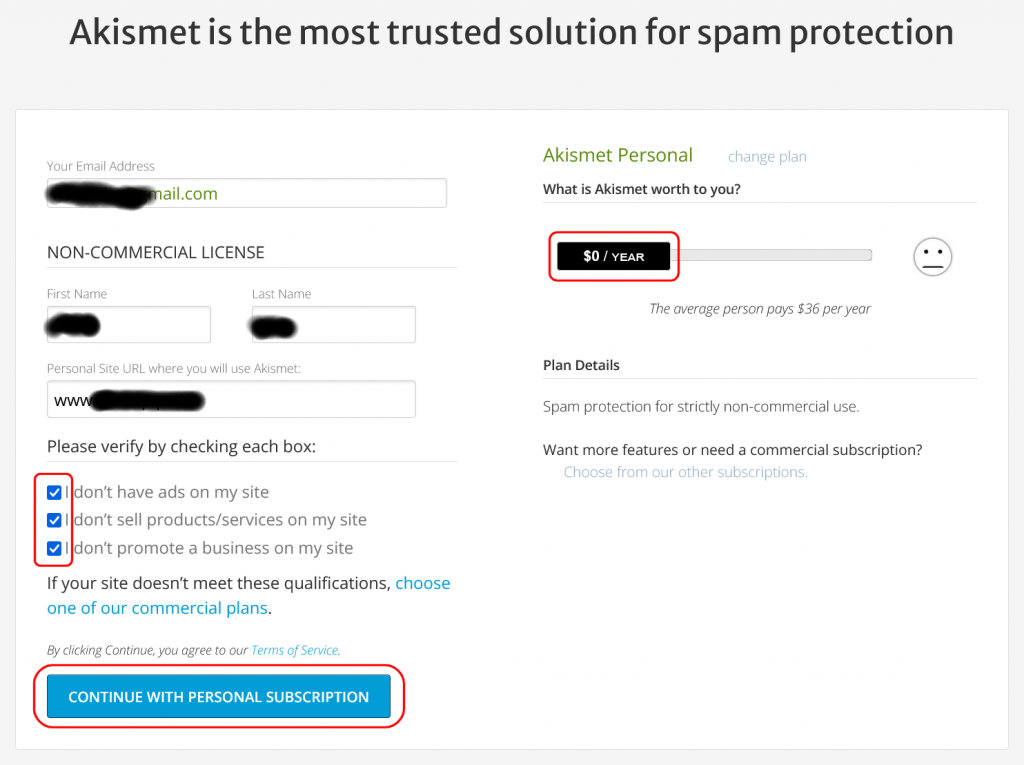1024x765 pixels.
Task: Click the "I don't sell products/services" label
Action: [216, 520]
